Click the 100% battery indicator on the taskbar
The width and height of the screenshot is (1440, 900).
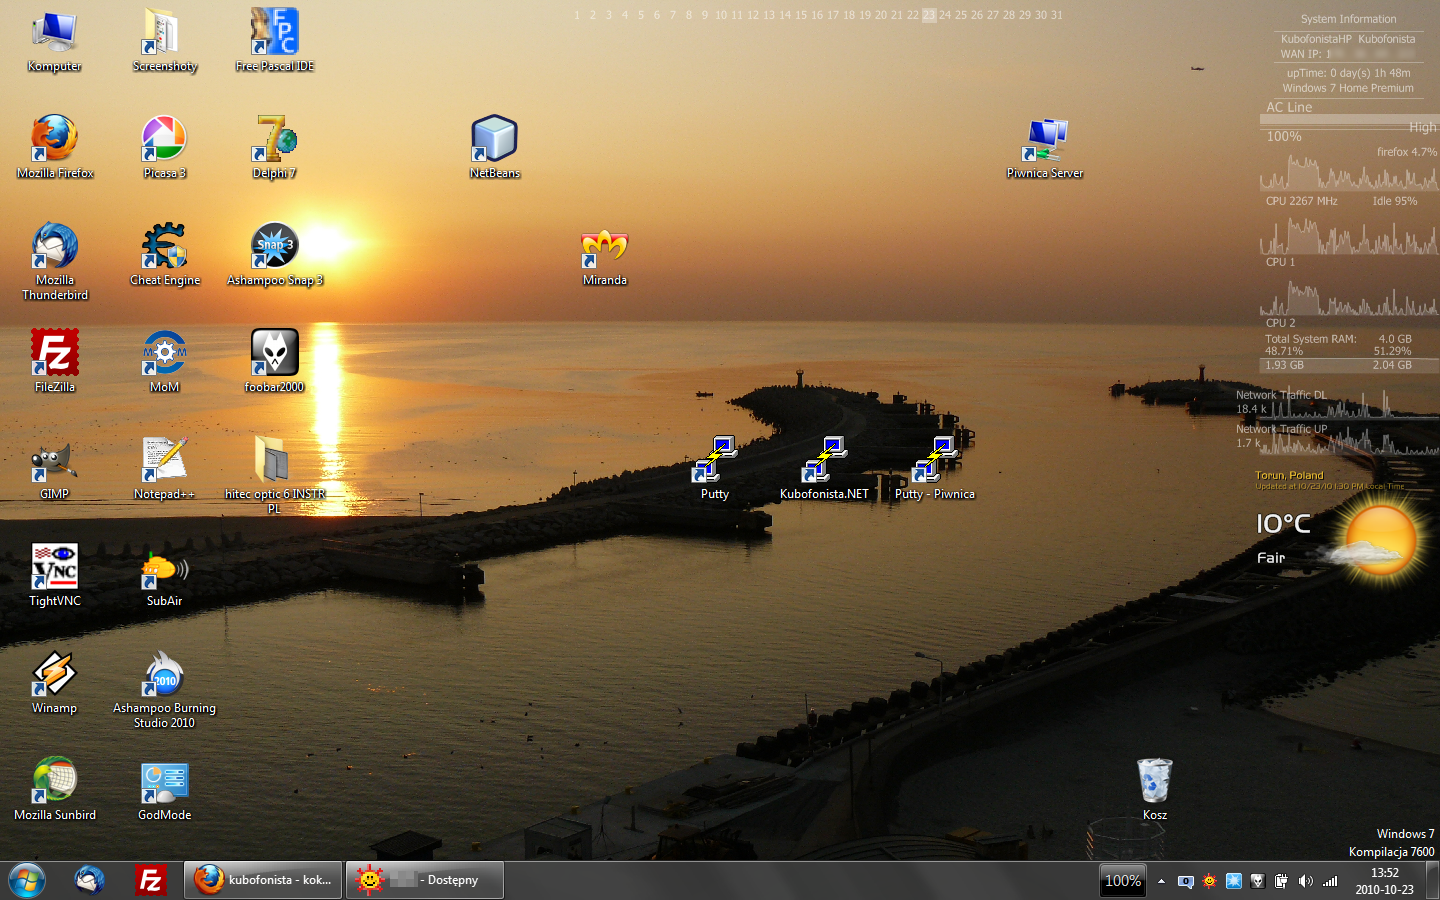point(1122,881)
